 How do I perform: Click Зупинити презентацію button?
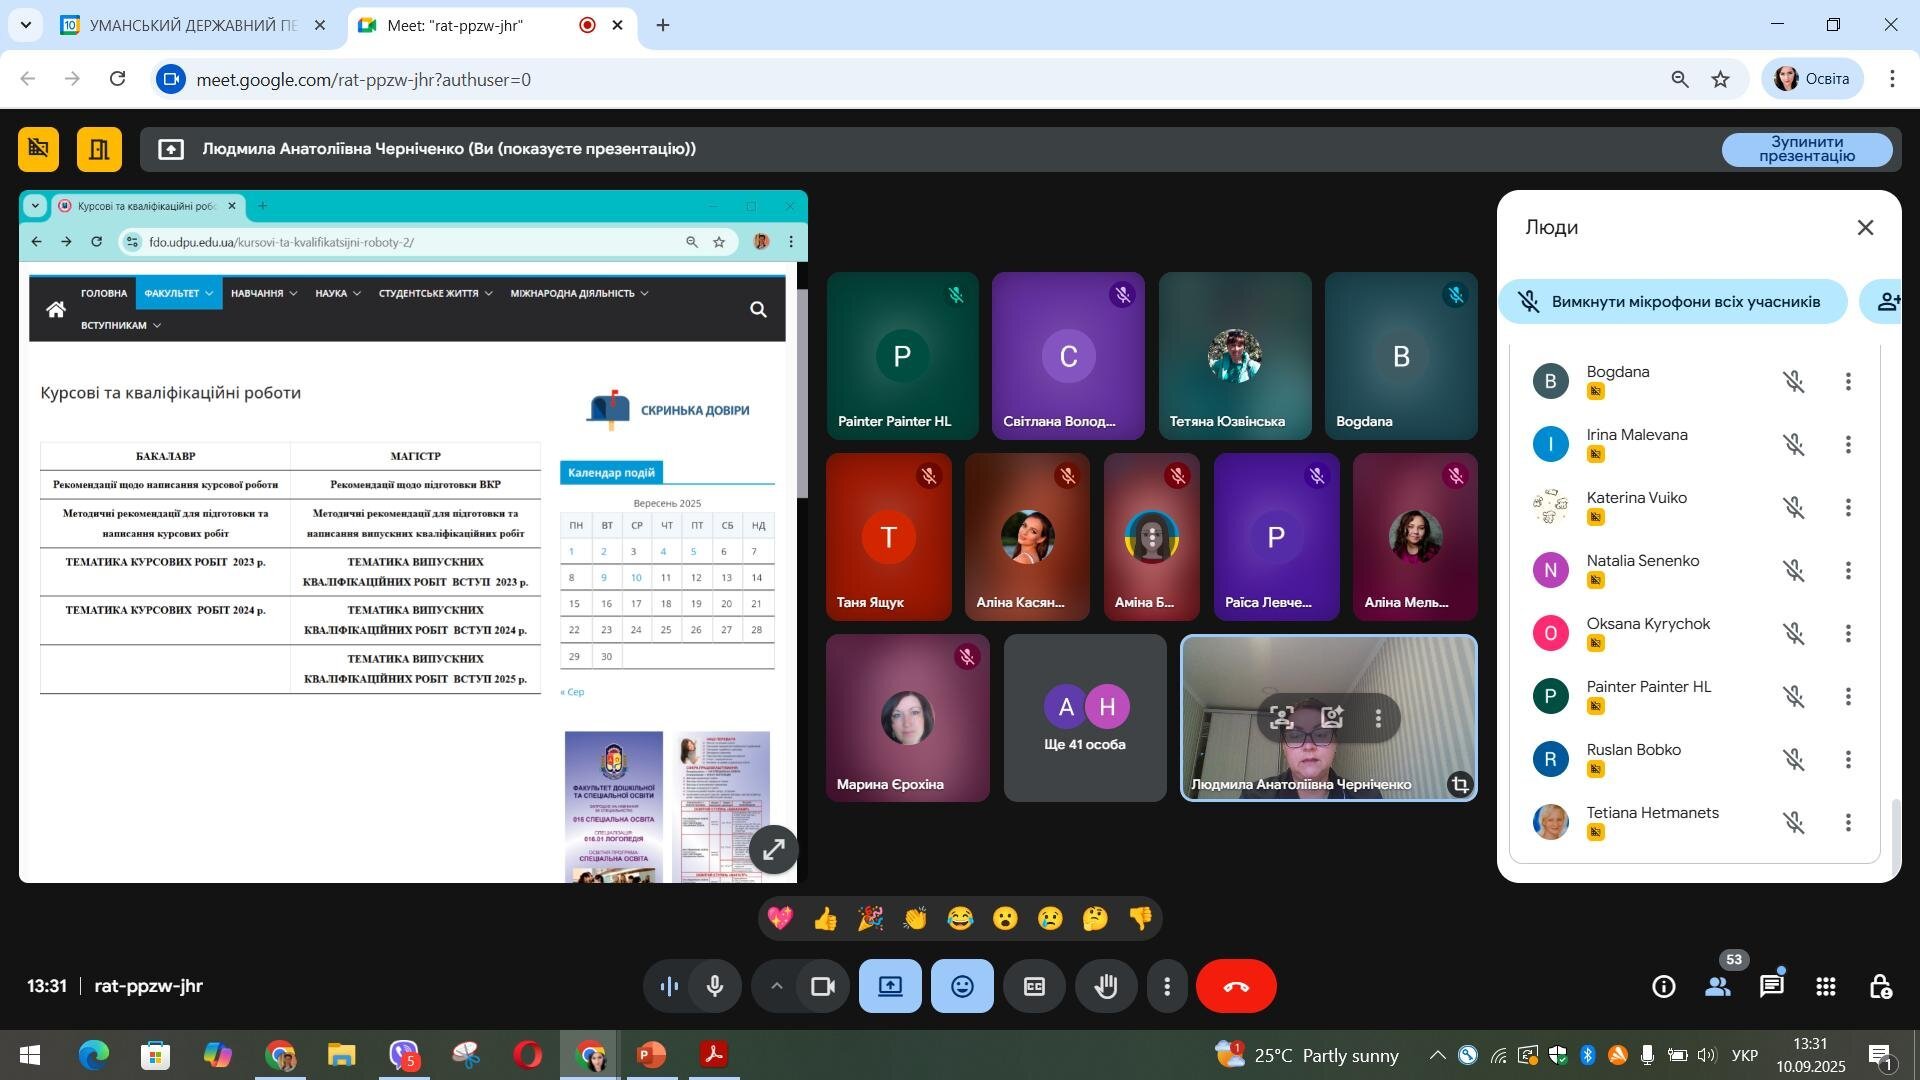(x=1806, y=149)
